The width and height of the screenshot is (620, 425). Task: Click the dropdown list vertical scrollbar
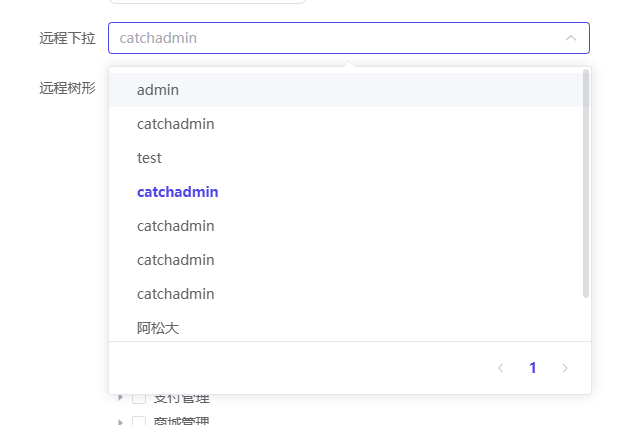click(586, 183)
